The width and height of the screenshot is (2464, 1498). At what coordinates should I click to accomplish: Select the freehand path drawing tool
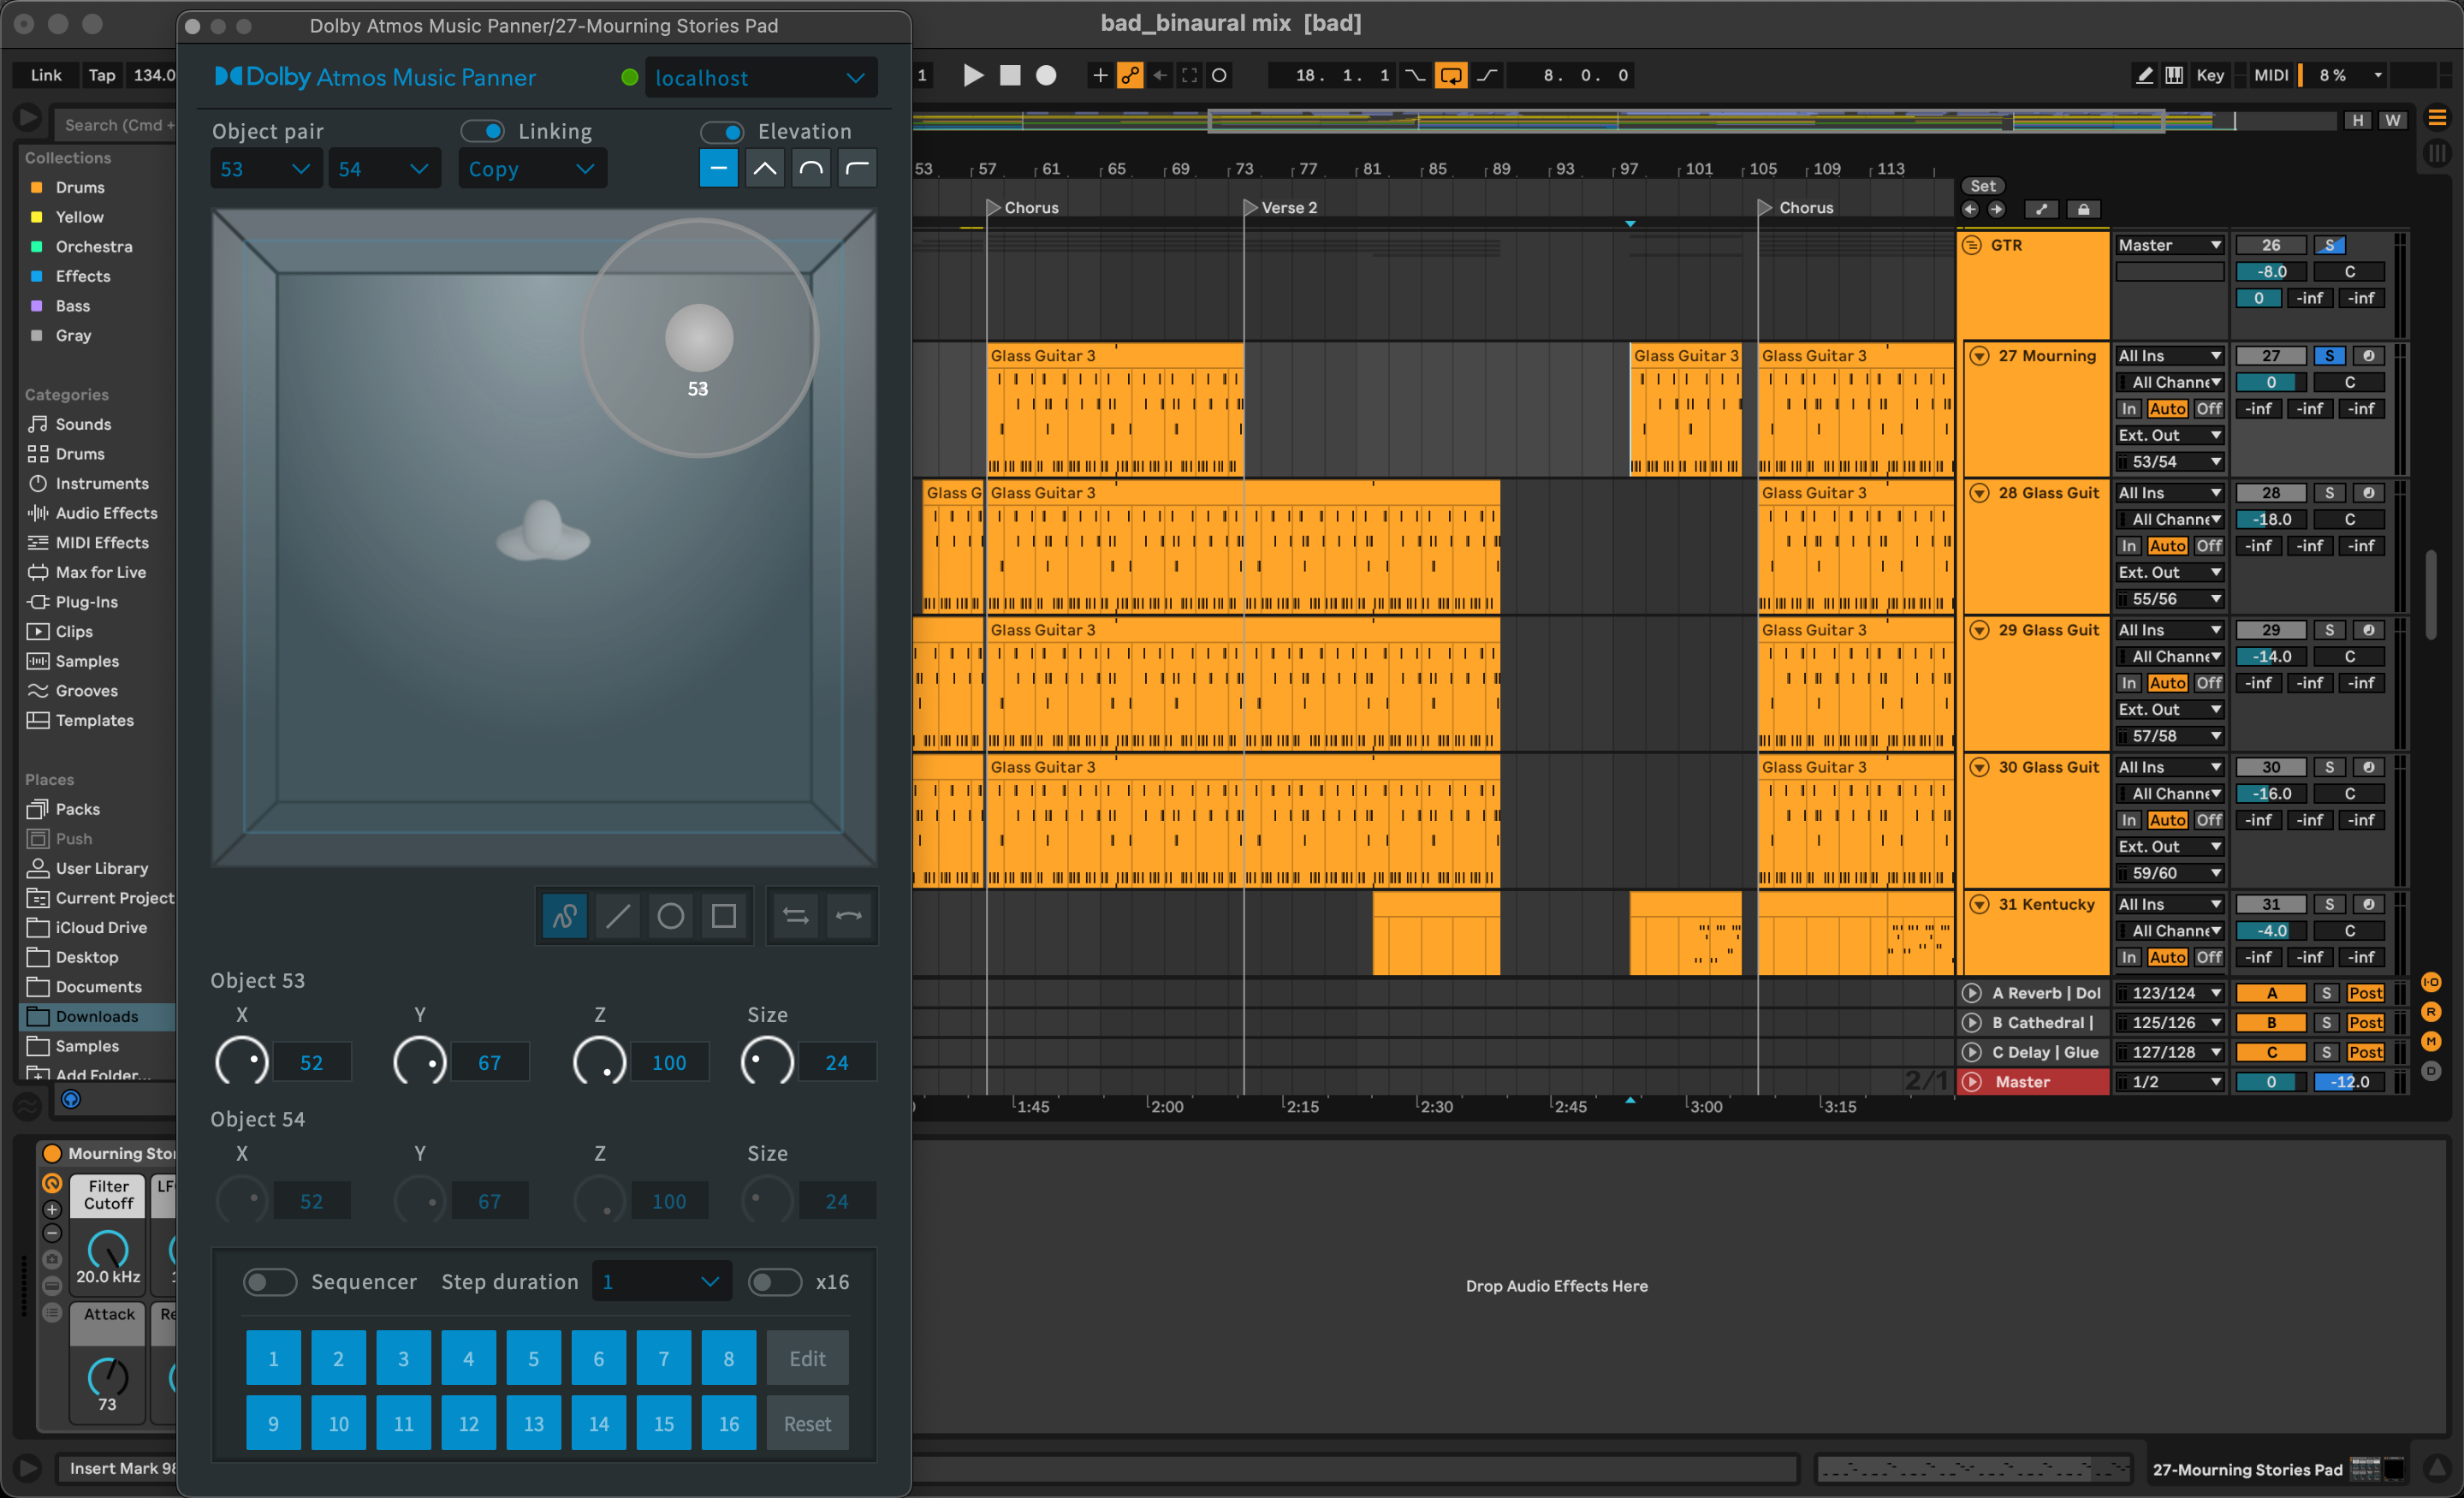[x=564, y=916]
